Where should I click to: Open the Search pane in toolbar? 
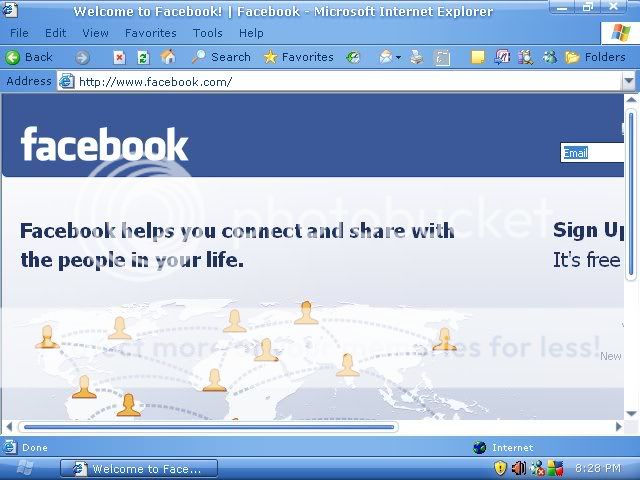[x=221, y=57]
